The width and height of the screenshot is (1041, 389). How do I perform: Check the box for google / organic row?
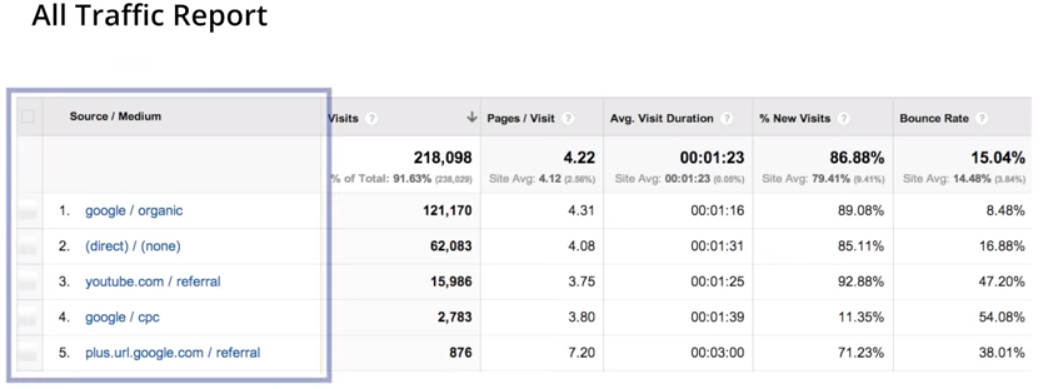coord(28,212)
